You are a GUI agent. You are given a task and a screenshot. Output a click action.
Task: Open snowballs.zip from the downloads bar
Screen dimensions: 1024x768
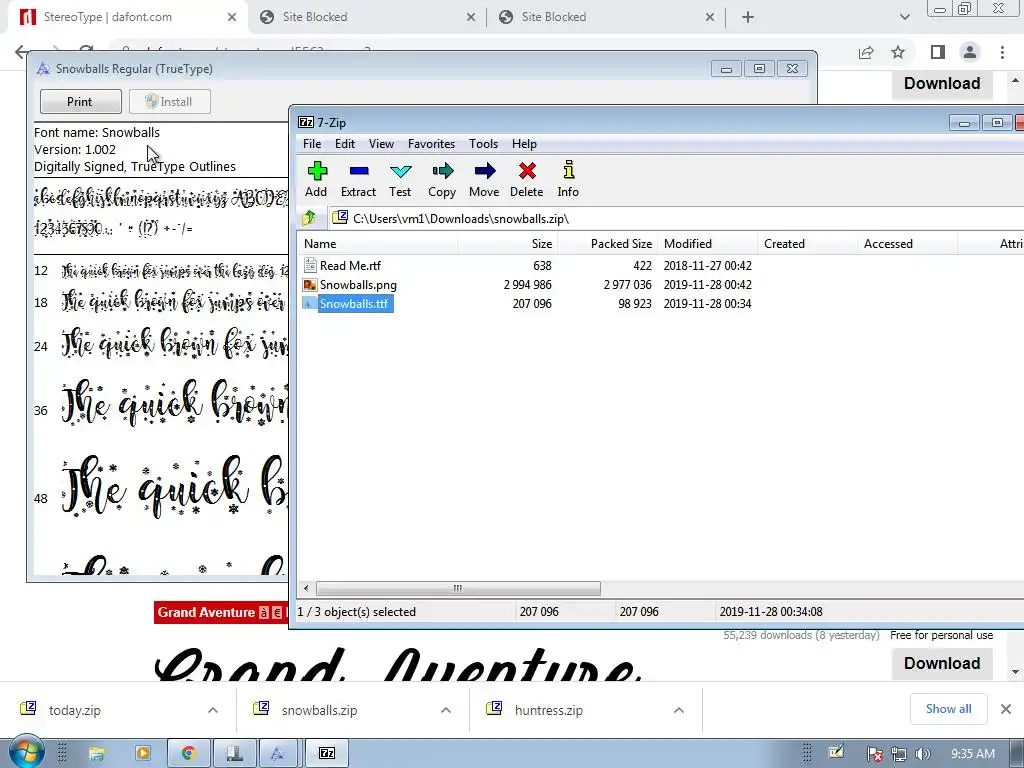(319, 711)
